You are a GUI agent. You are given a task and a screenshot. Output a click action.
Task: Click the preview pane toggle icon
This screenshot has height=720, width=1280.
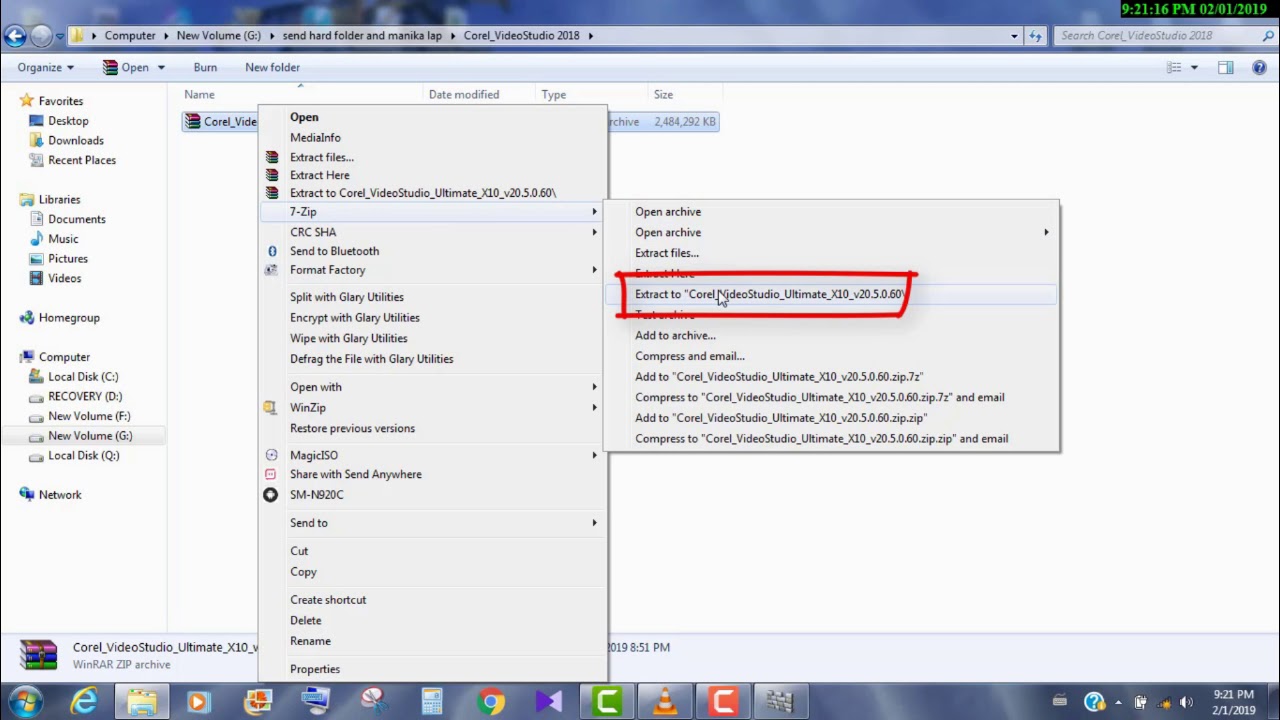(x=1225, y=67)
